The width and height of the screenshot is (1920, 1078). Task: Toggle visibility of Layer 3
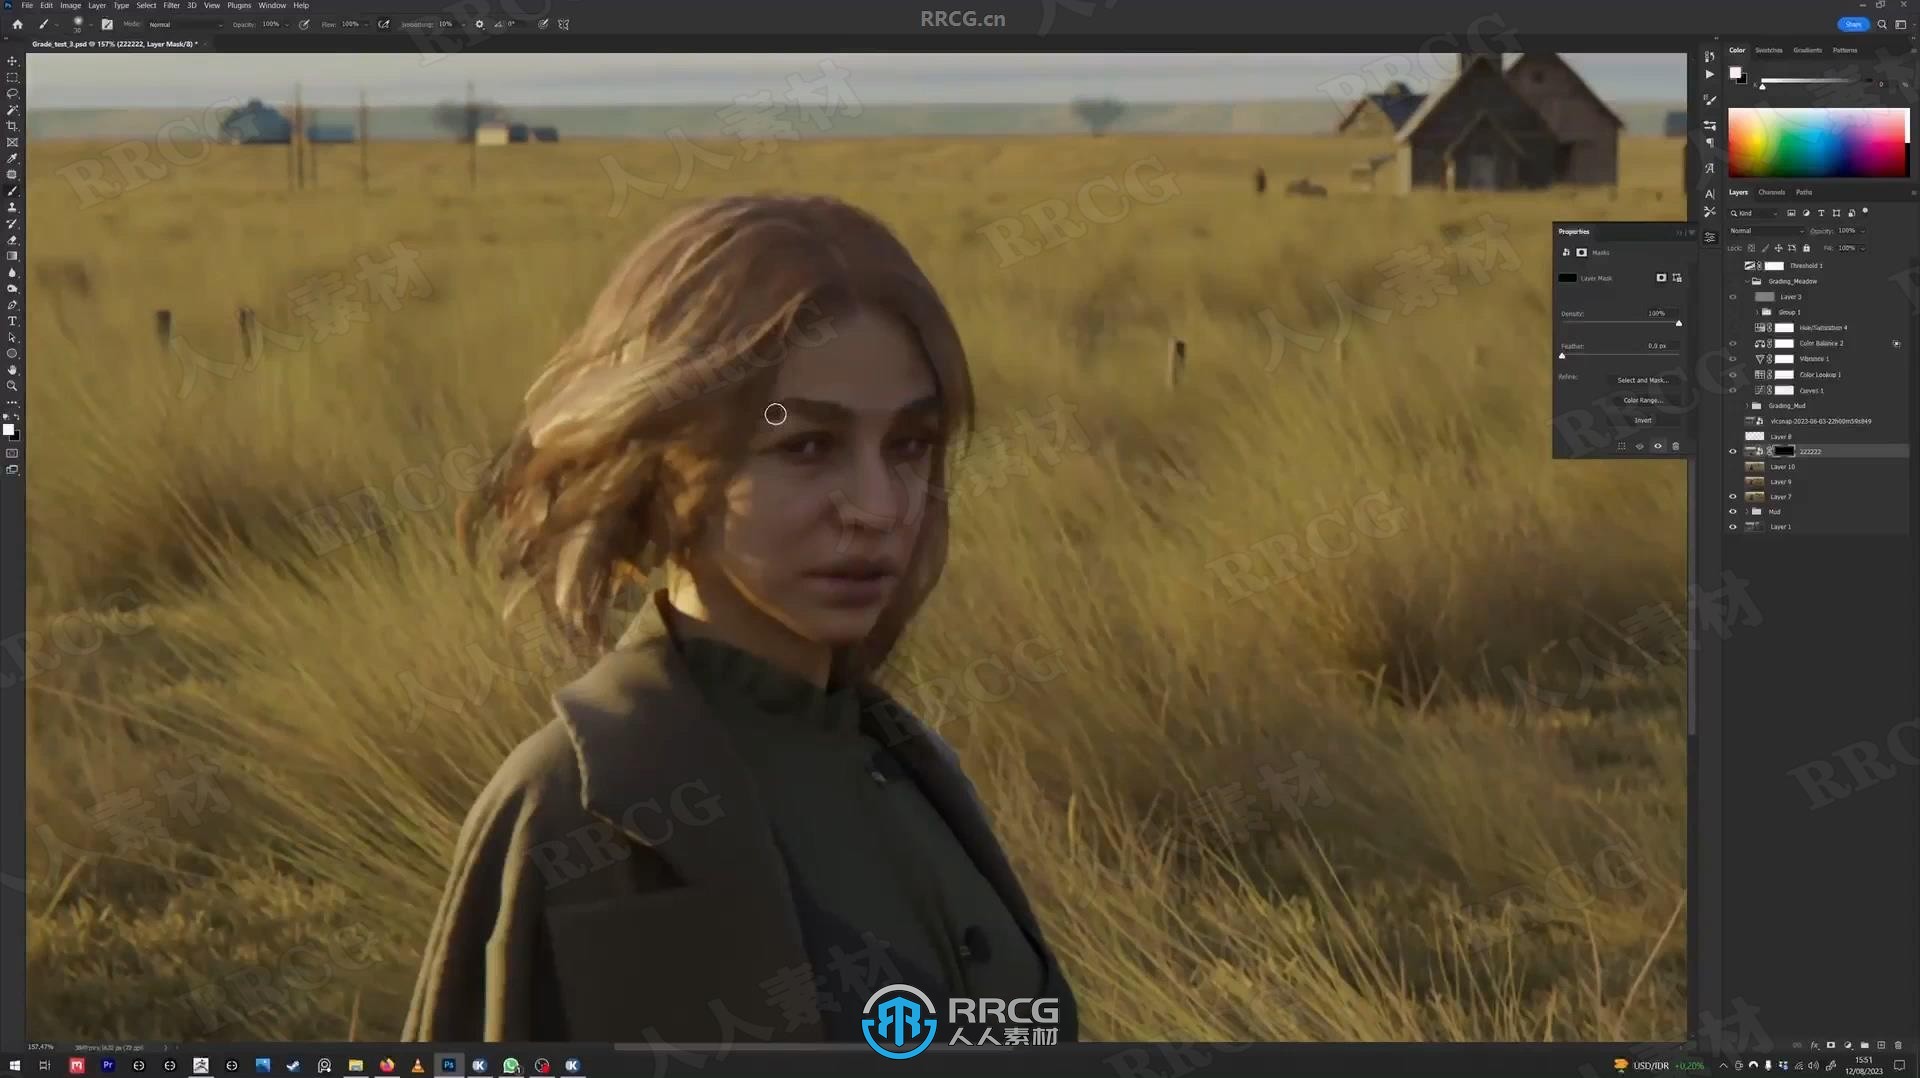point(1733,297)
